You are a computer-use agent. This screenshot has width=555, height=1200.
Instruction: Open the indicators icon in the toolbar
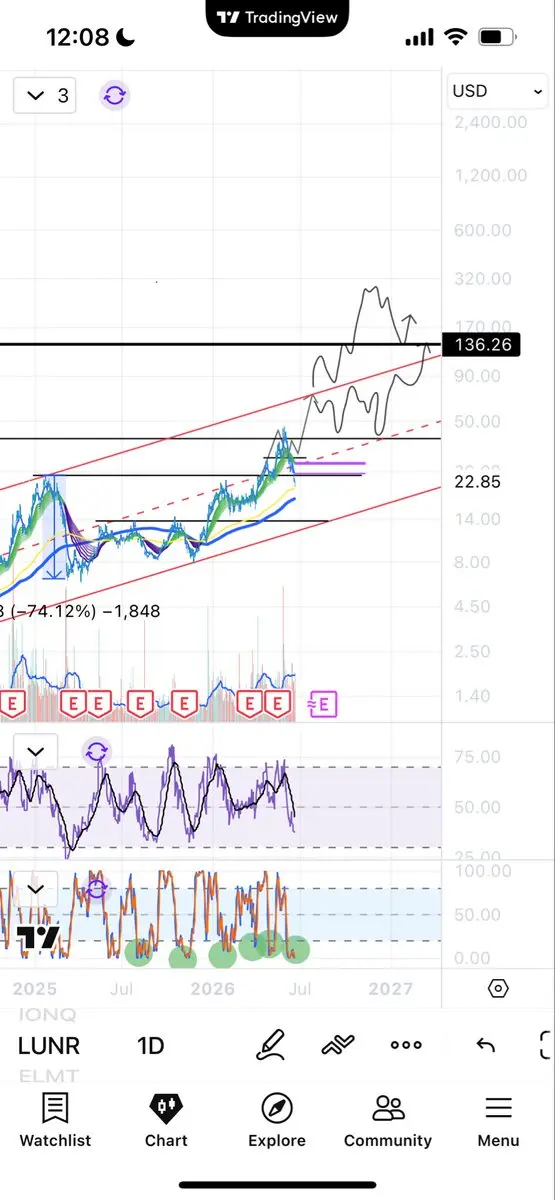pyautogui.click(x=338, y=1045)
